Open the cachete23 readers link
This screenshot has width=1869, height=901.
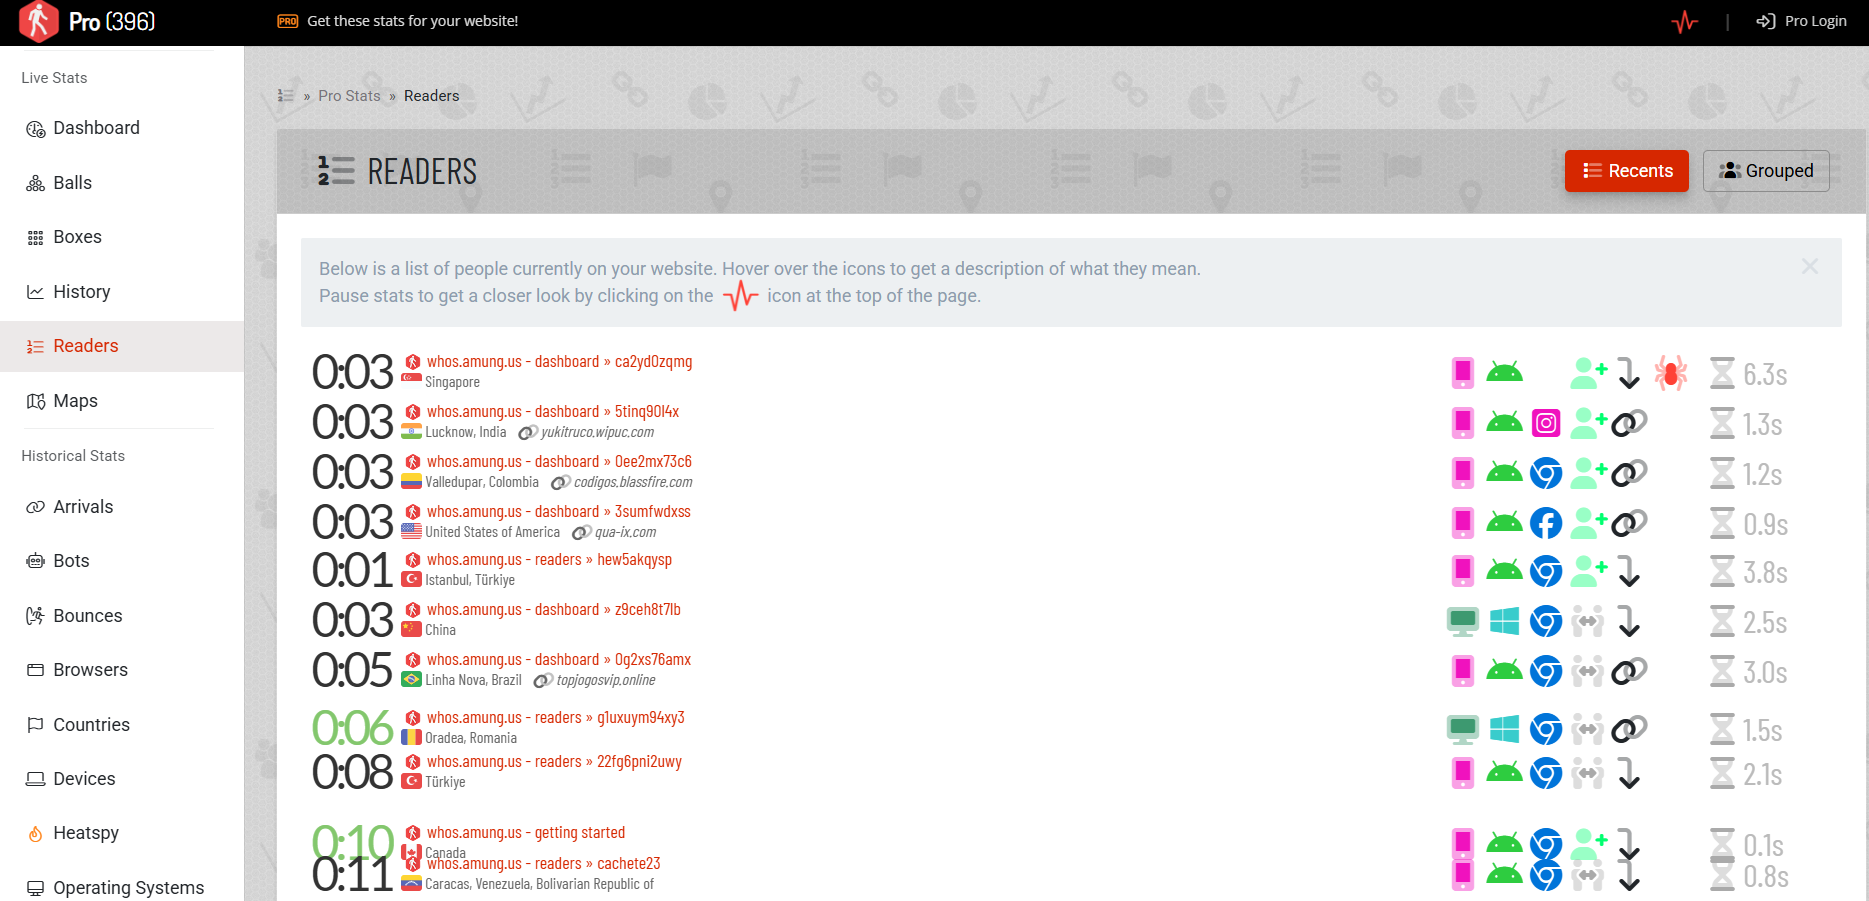(x=543, y=864)
